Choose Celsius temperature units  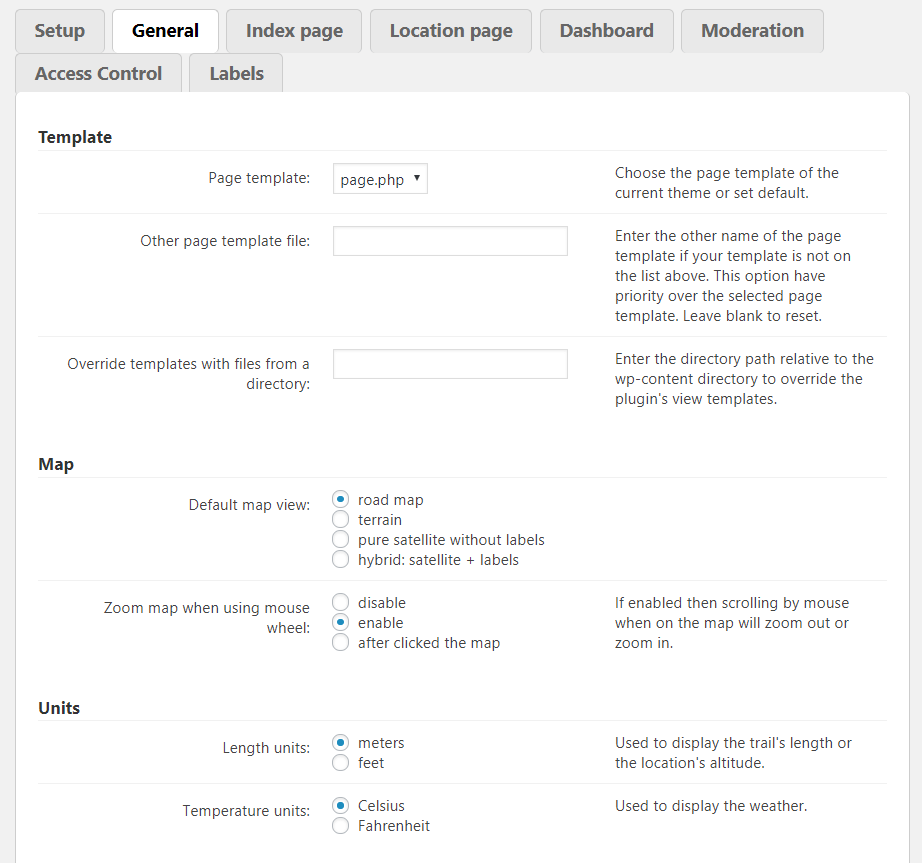(x=341, y=806)
